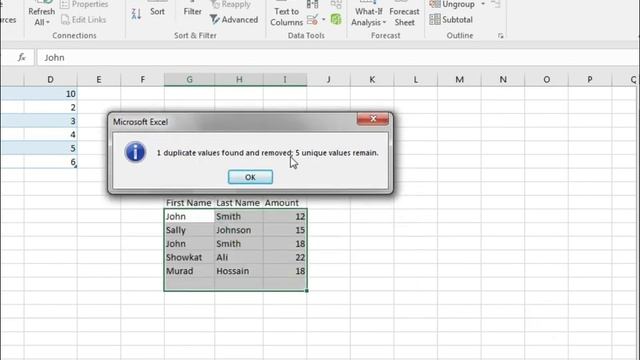Select column K header
Viewport: 640px width, 360px height.
(372, 80)
